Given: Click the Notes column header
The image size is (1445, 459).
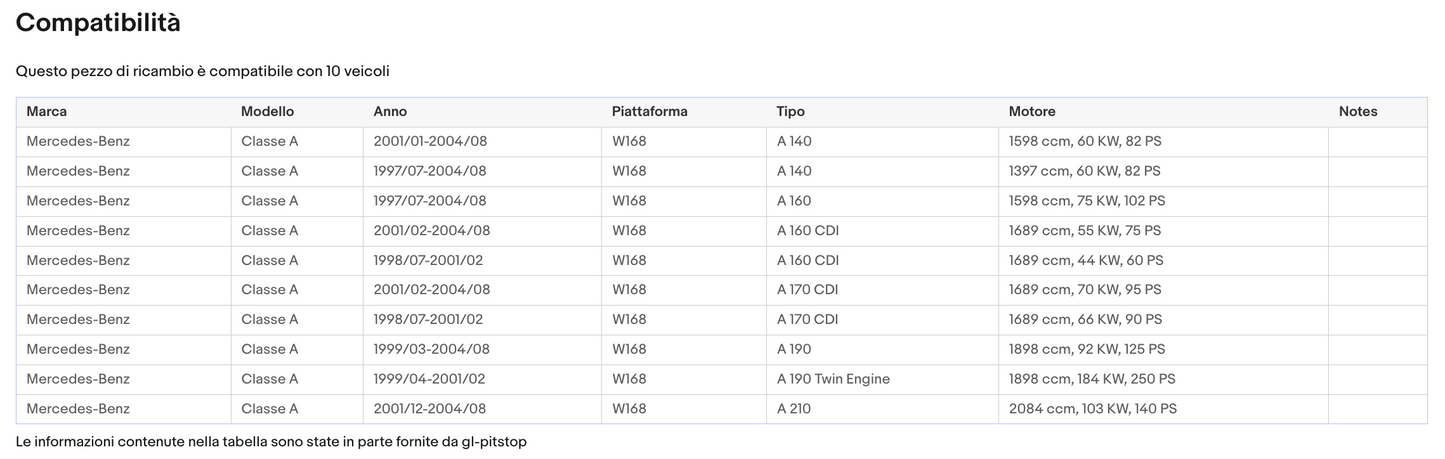Looking at the screenshot, I should (1358, 112).
